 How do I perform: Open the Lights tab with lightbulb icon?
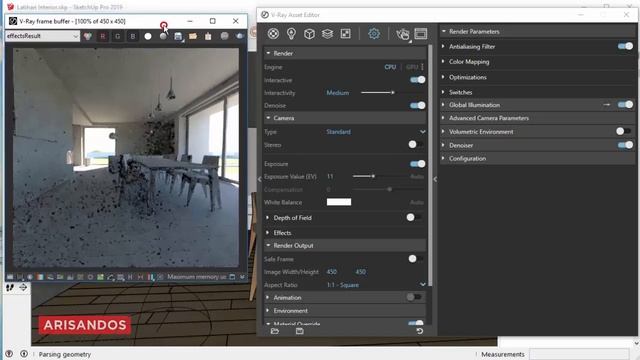click(291, 33)
